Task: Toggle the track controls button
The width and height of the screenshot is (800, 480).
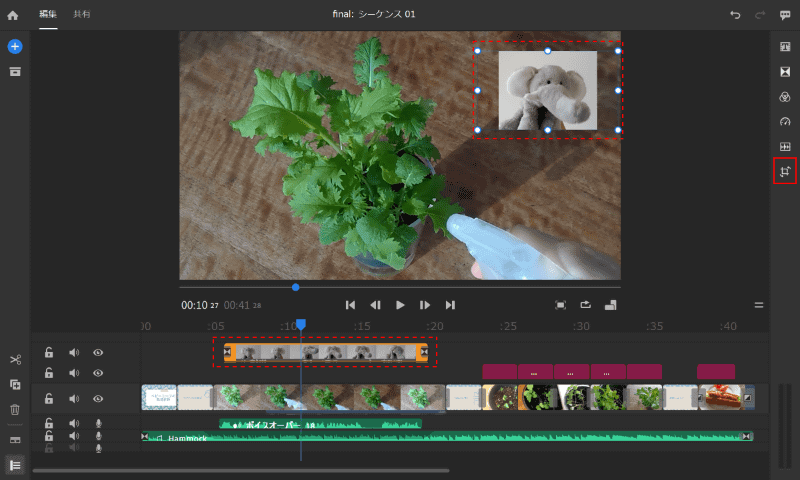Action: pos(15,465)
